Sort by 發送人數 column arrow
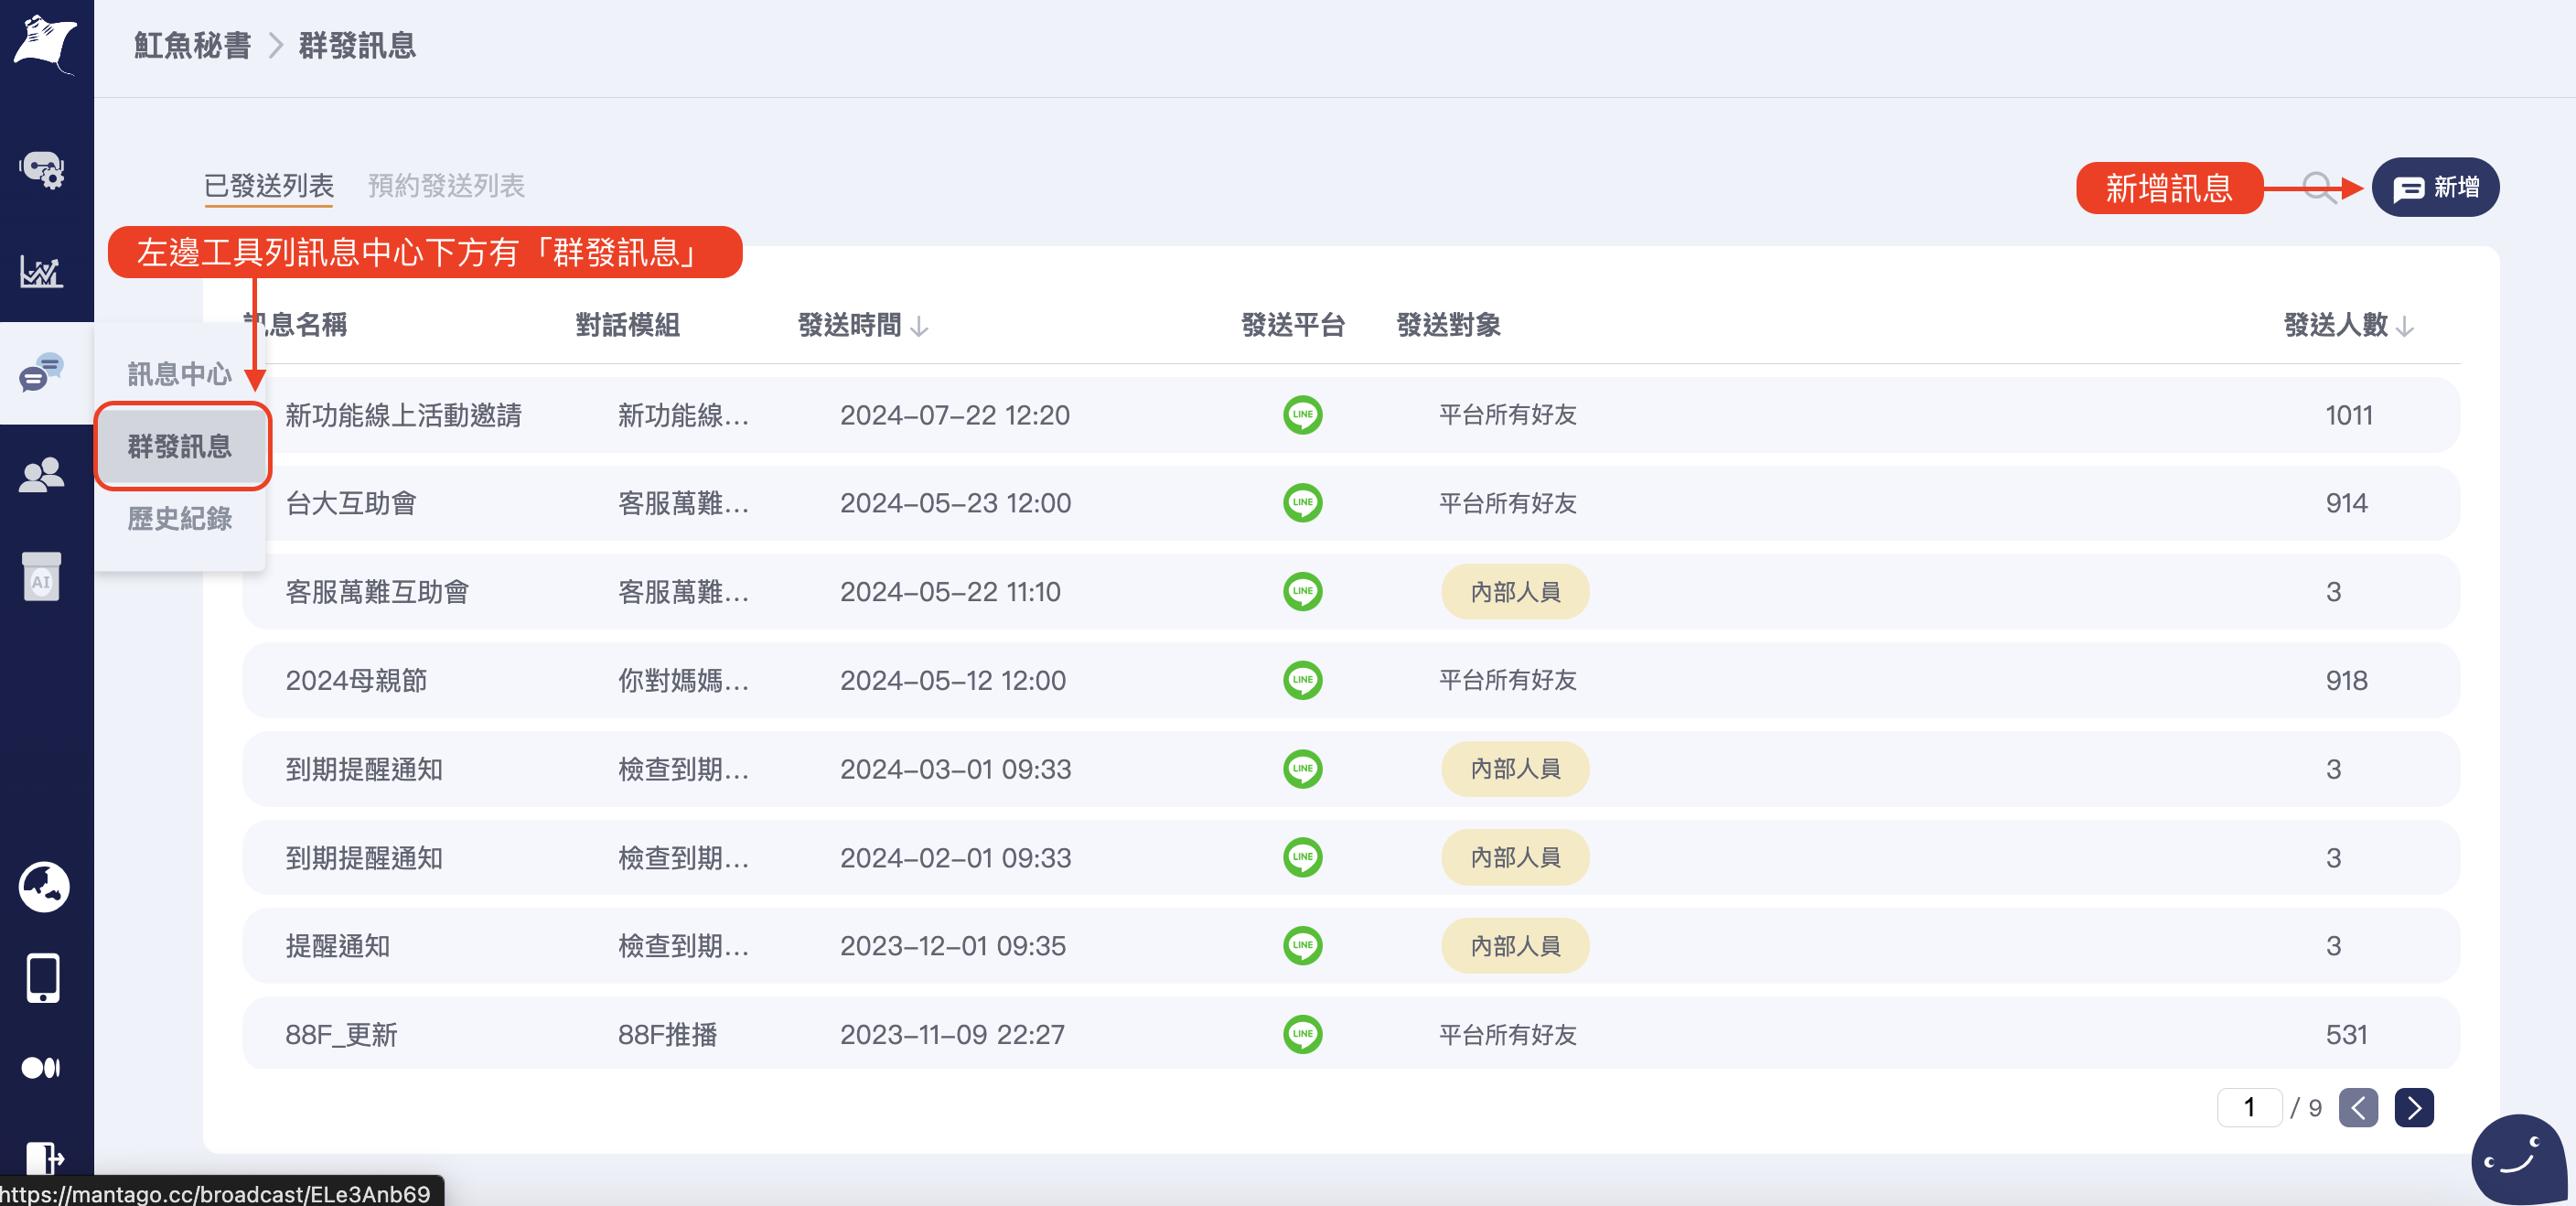 coord(2405,326)
